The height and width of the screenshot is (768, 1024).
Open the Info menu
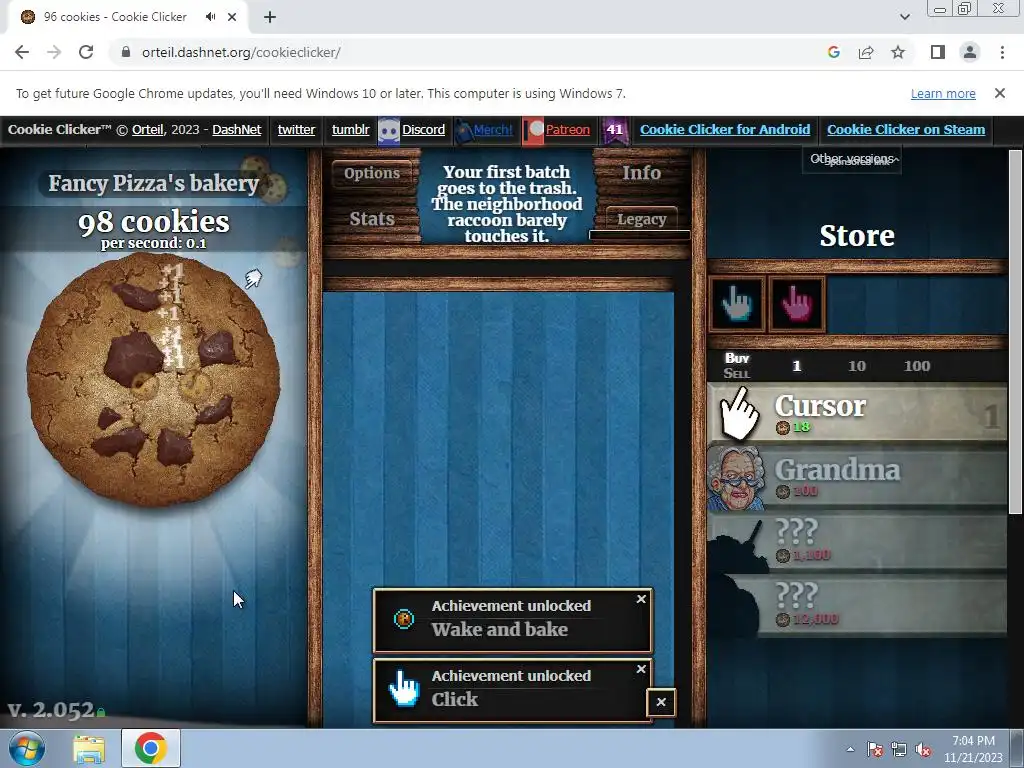641,173
